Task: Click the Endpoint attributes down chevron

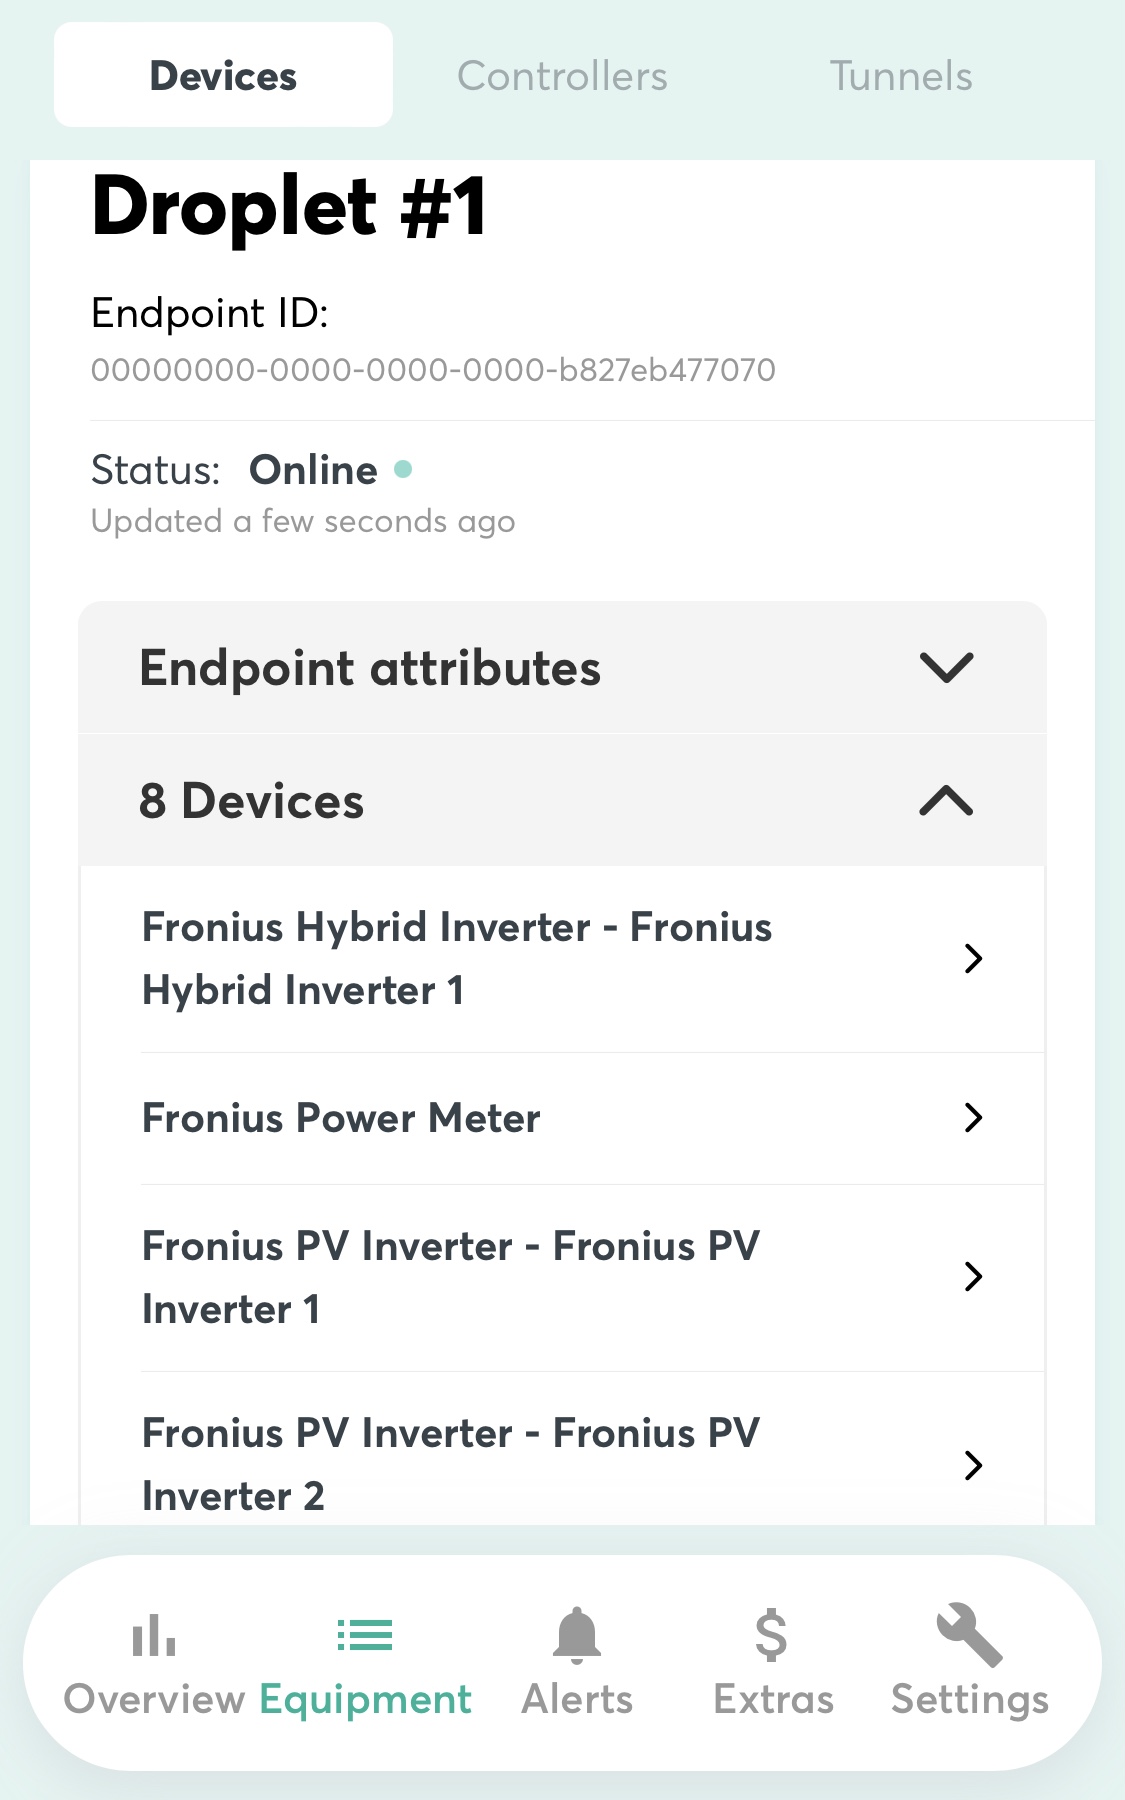Action: (x=946, y=668)
